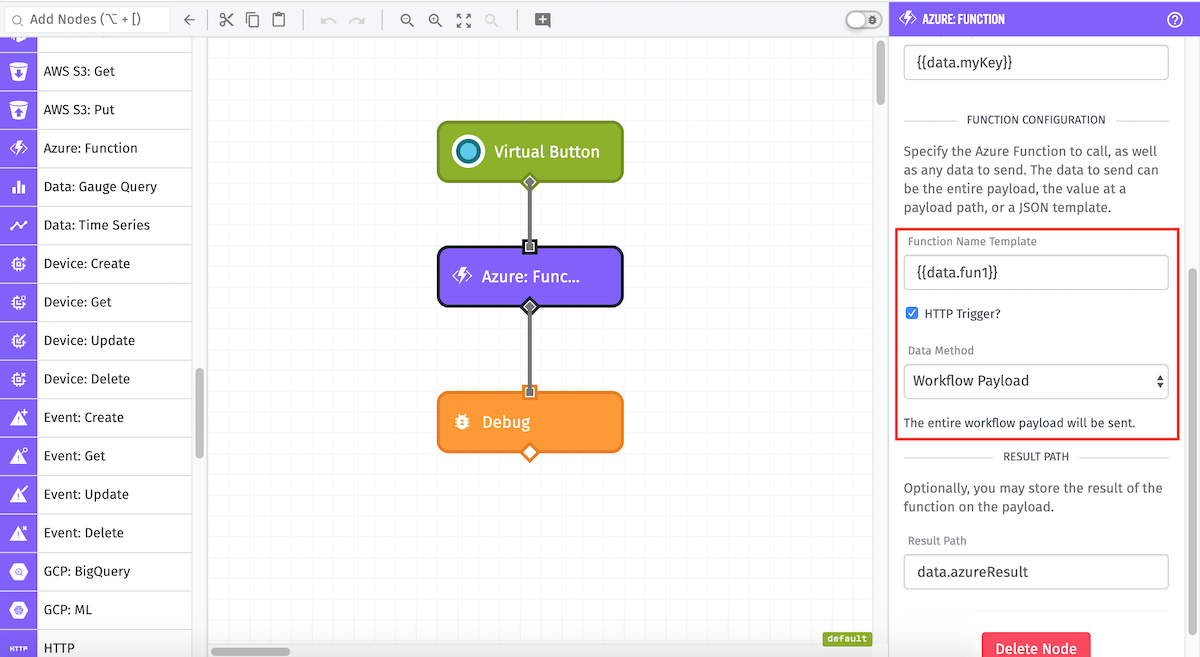Select the Device: Update node
This screenshot has height=657, width=1200.
(96, 341)
